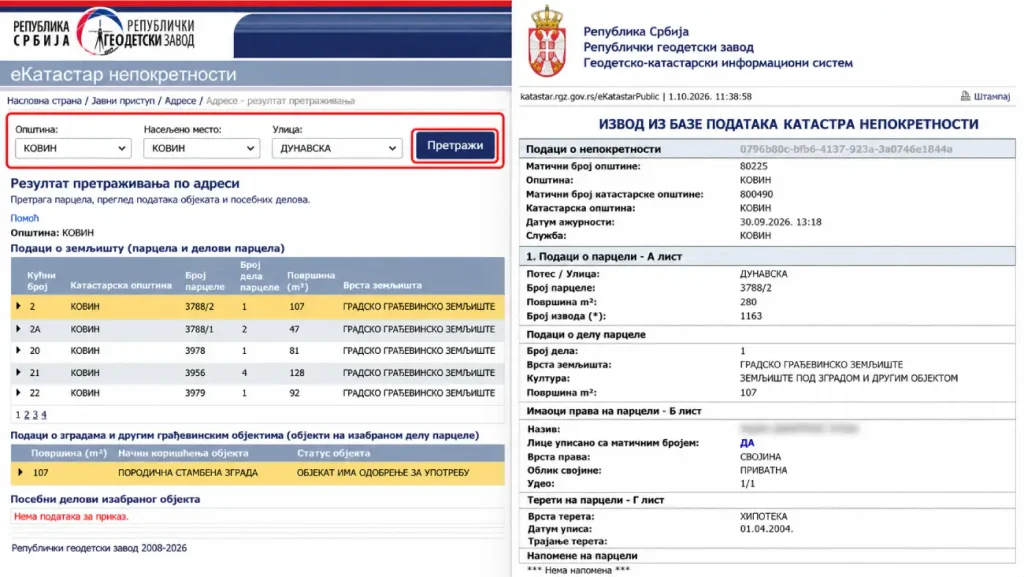Click the Кућни број column header
Screen dimensions: 1024x577
click(41, 281)
